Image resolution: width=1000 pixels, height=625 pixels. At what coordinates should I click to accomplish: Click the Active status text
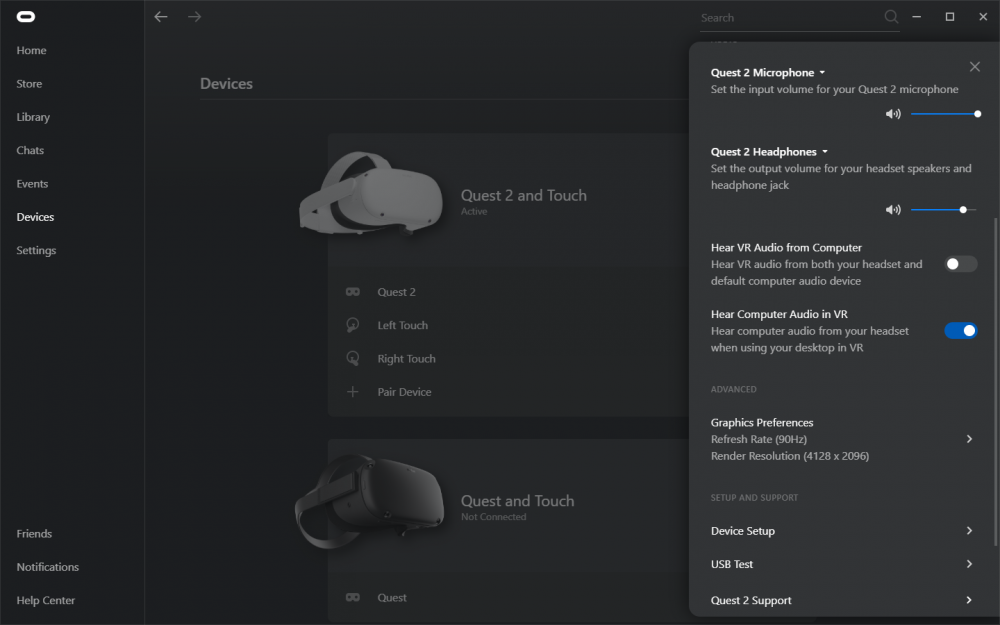pos(474,212)
